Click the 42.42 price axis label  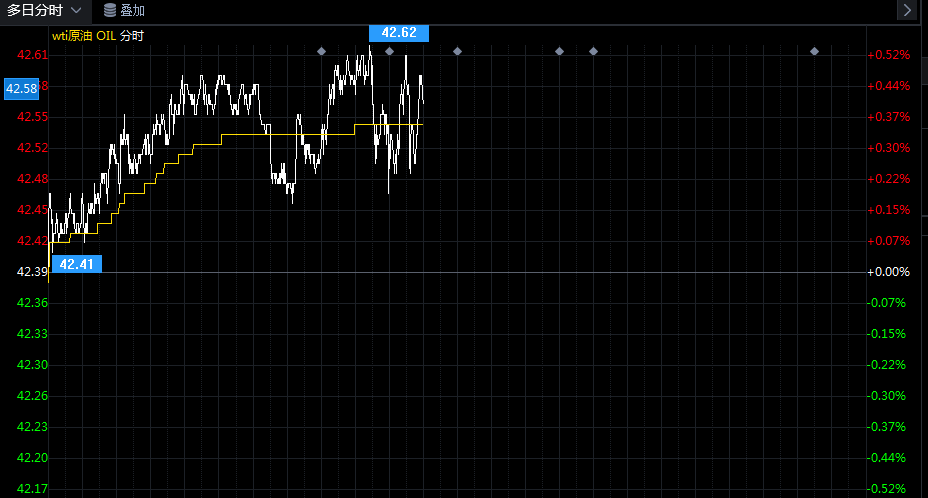click(33, 240)
